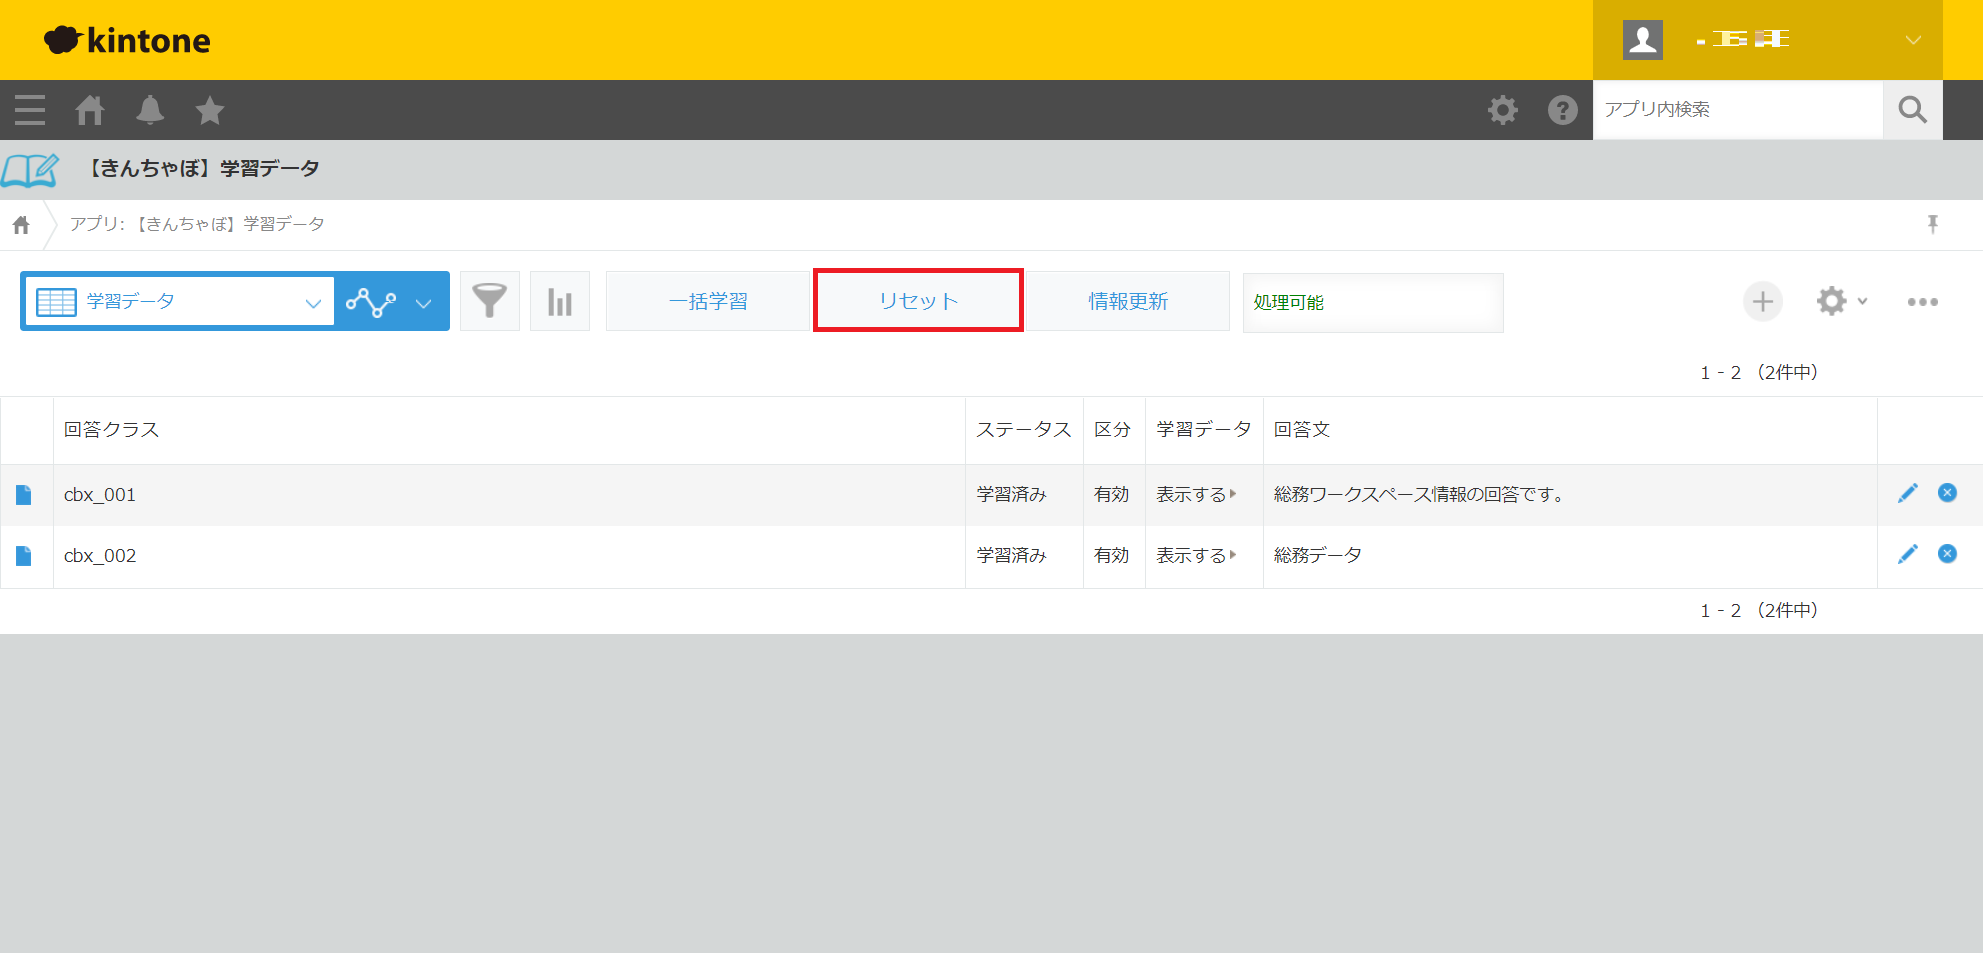Open the bar chart aggregate icon
This screenshot has height=953, width=1983.
[x=560, y=301]
